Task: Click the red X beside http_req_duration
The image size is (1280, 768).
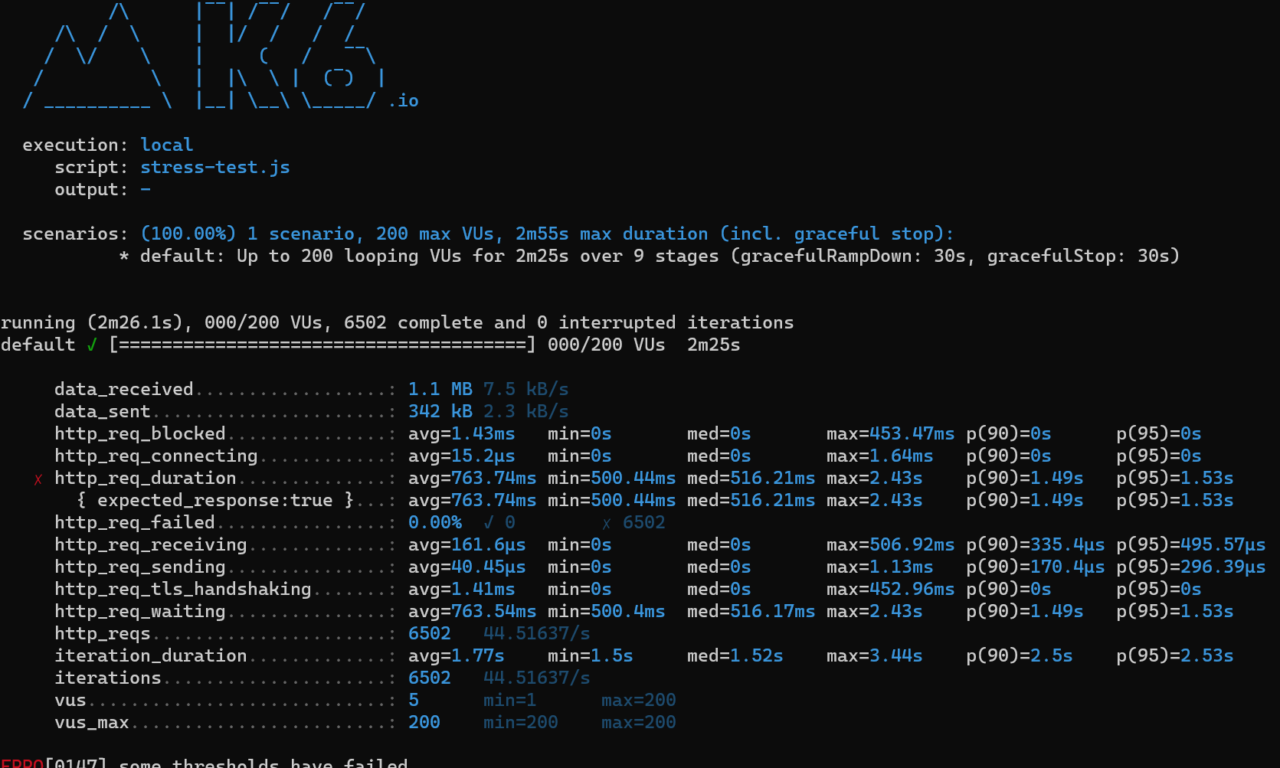Action: (x=38, y=479)
